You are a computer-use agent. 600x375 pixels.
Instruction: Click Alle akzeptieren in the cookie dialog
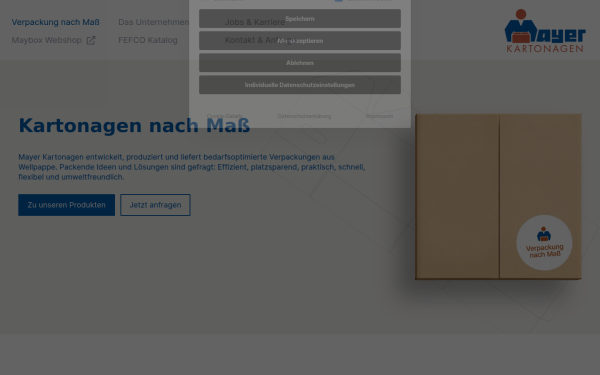[300, 41]
